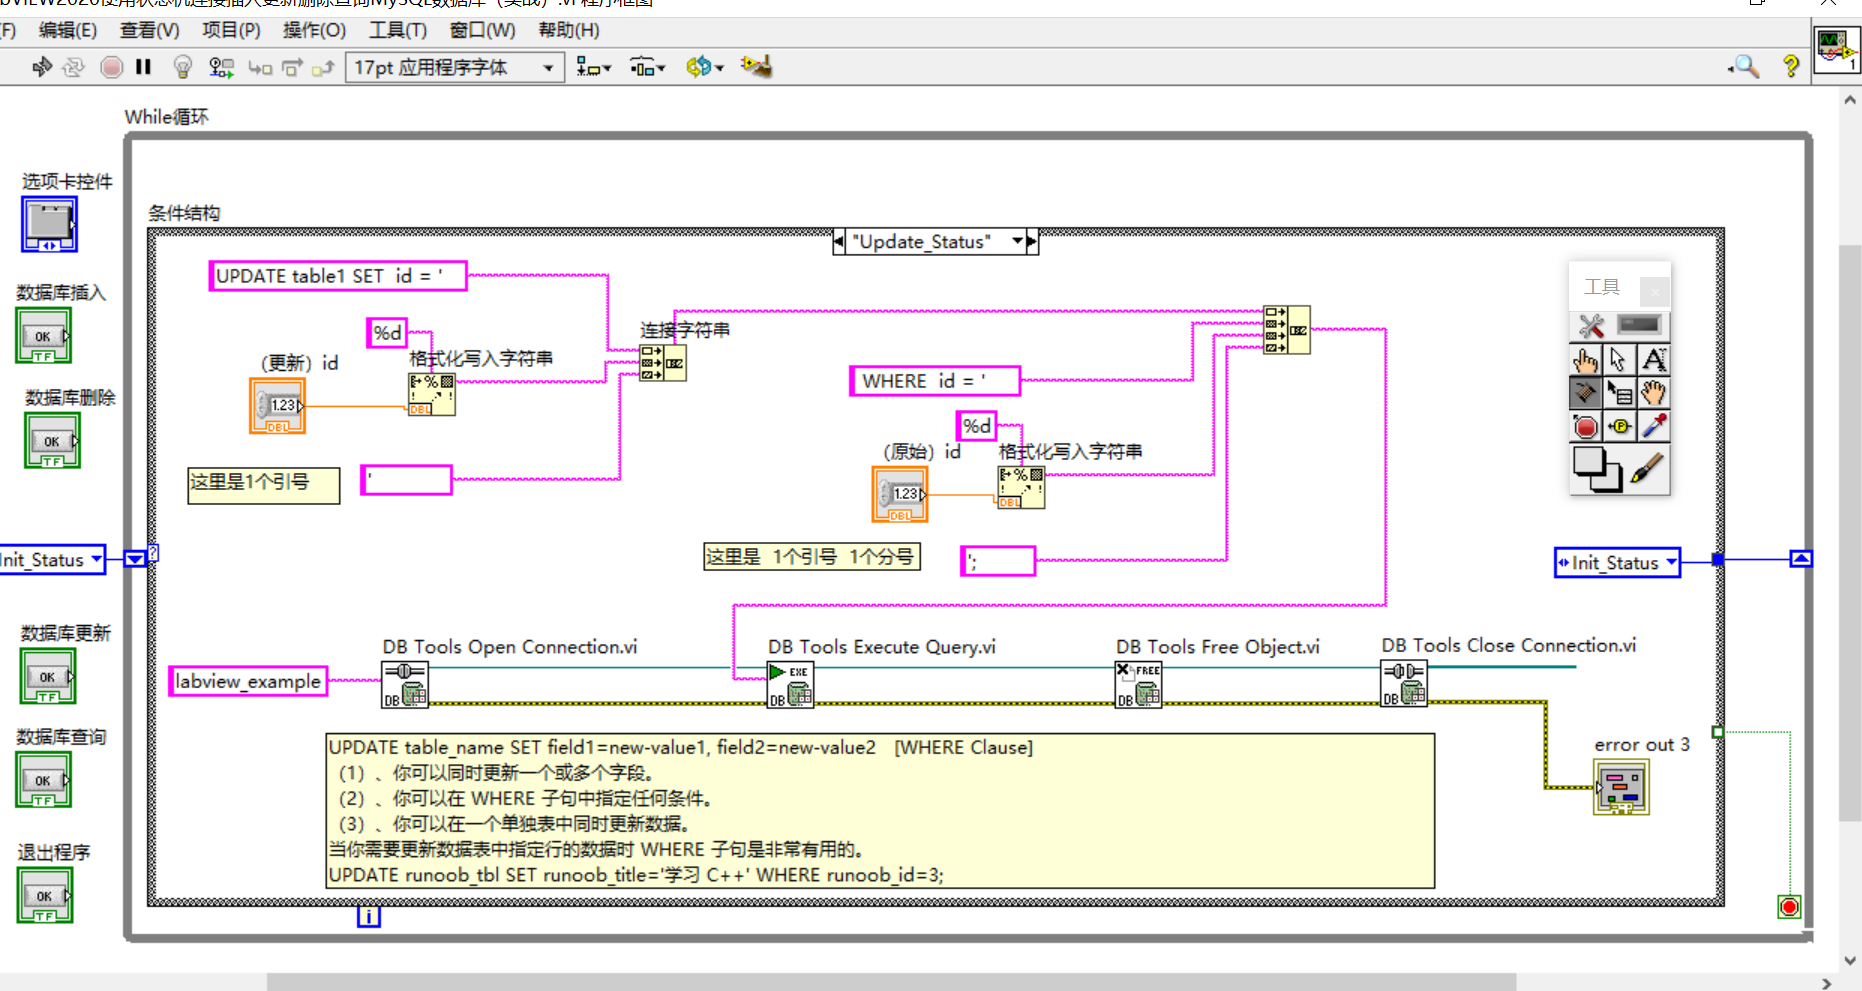Click the Run arrow on the toolbar
1862x991 pixels.
pyautogui.click(x=41, y=66)
